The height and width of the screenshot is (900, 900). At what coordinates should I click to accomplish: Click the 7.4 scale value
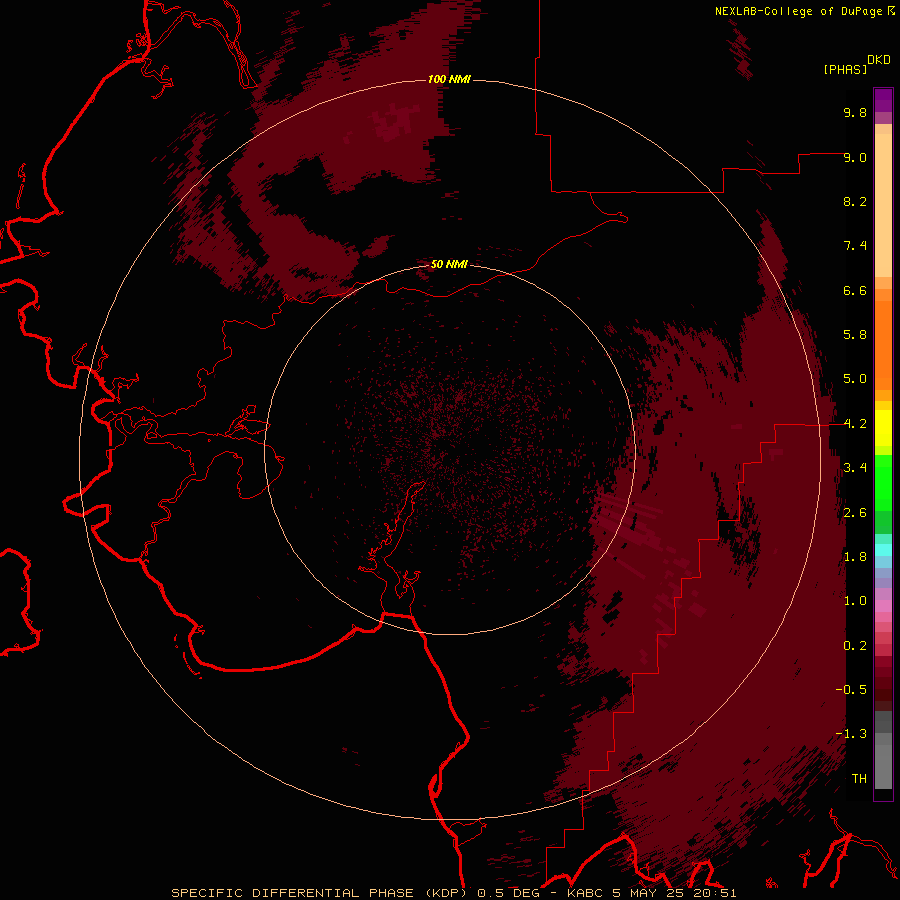(x=855, y=246)
